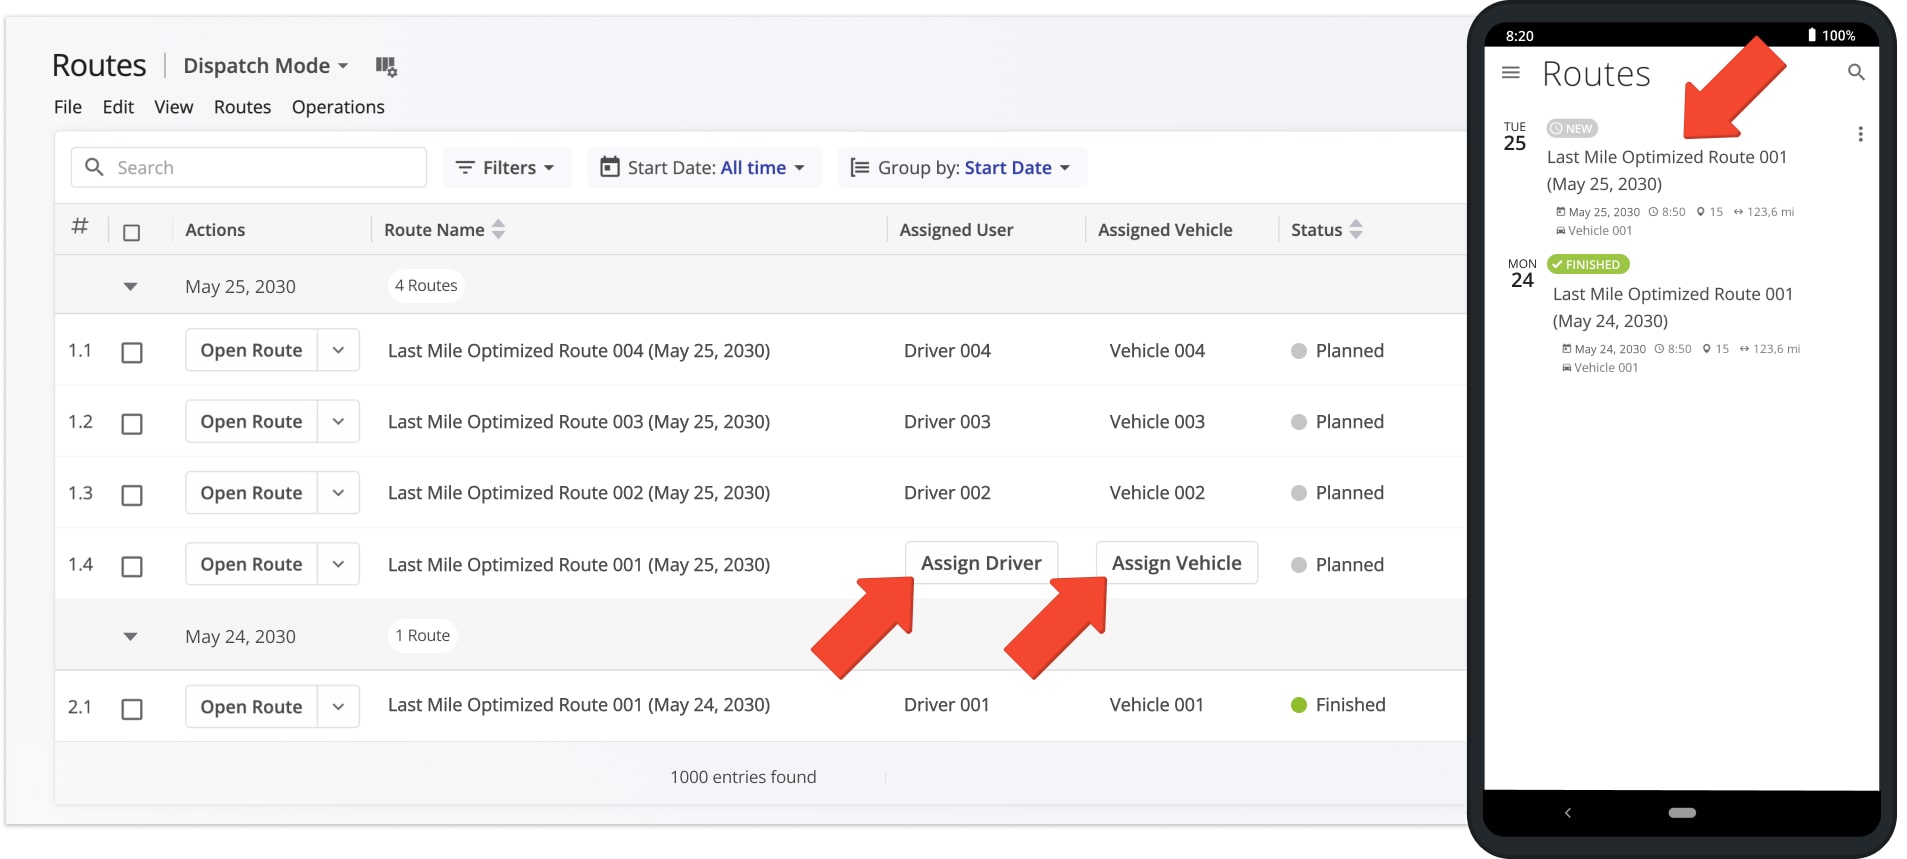Click Open Route for Route 004 (May 25)
Image resolution: width=1907 pixels, height=859 pixels.
(x=251, y=350)
